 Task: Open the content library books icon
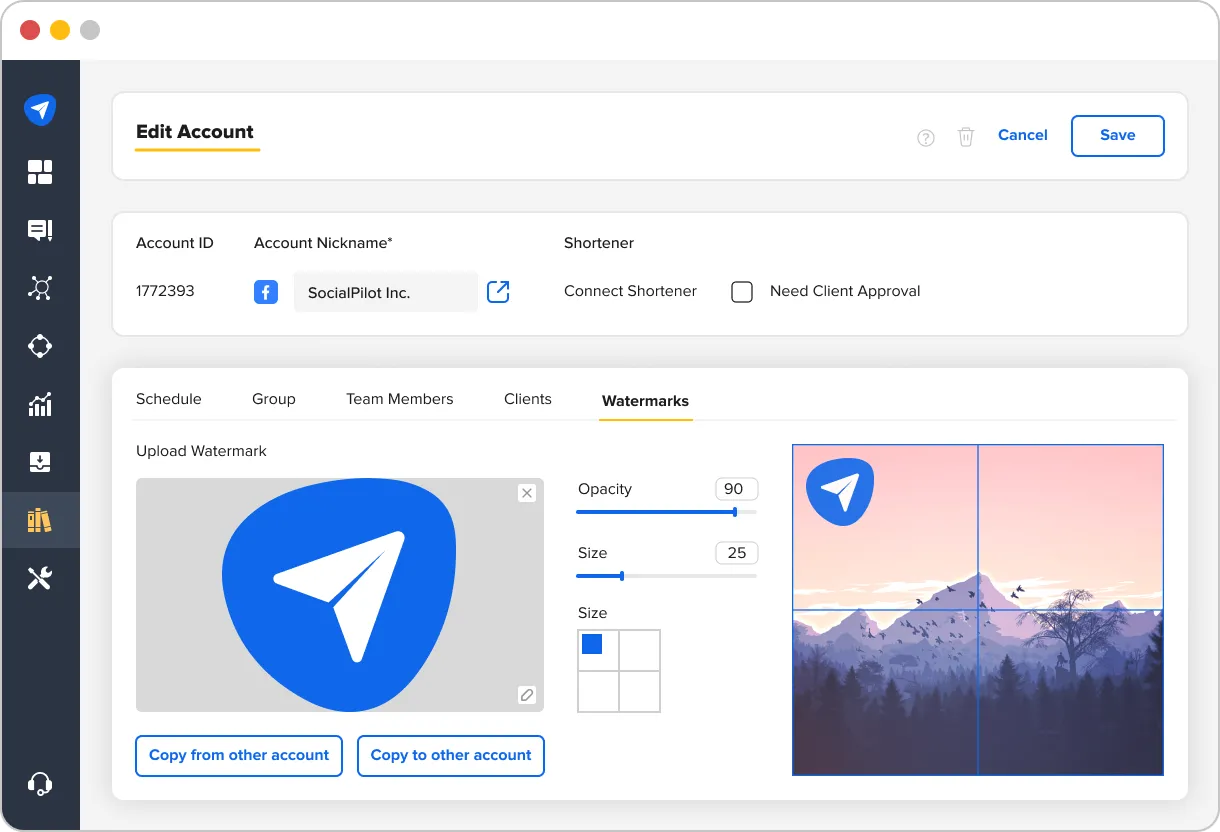click(x=40, y=520)
